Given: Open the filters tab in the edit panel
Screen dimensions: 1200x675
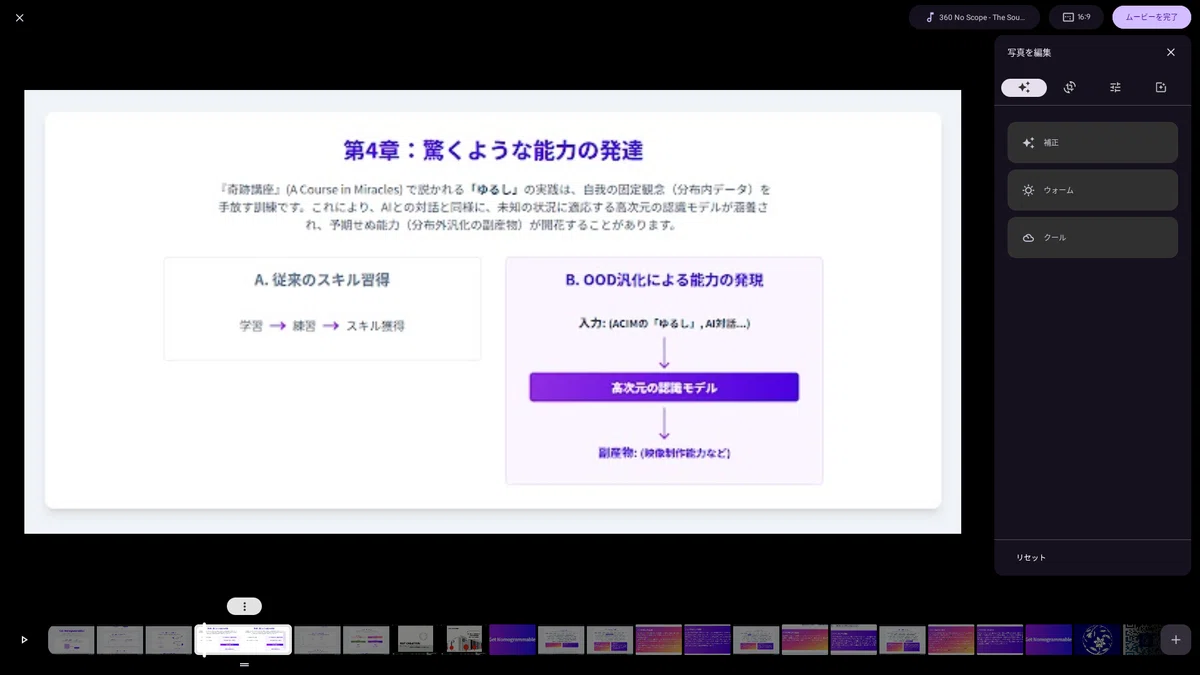Looking at the screenshot, I should pos(1161,88).
